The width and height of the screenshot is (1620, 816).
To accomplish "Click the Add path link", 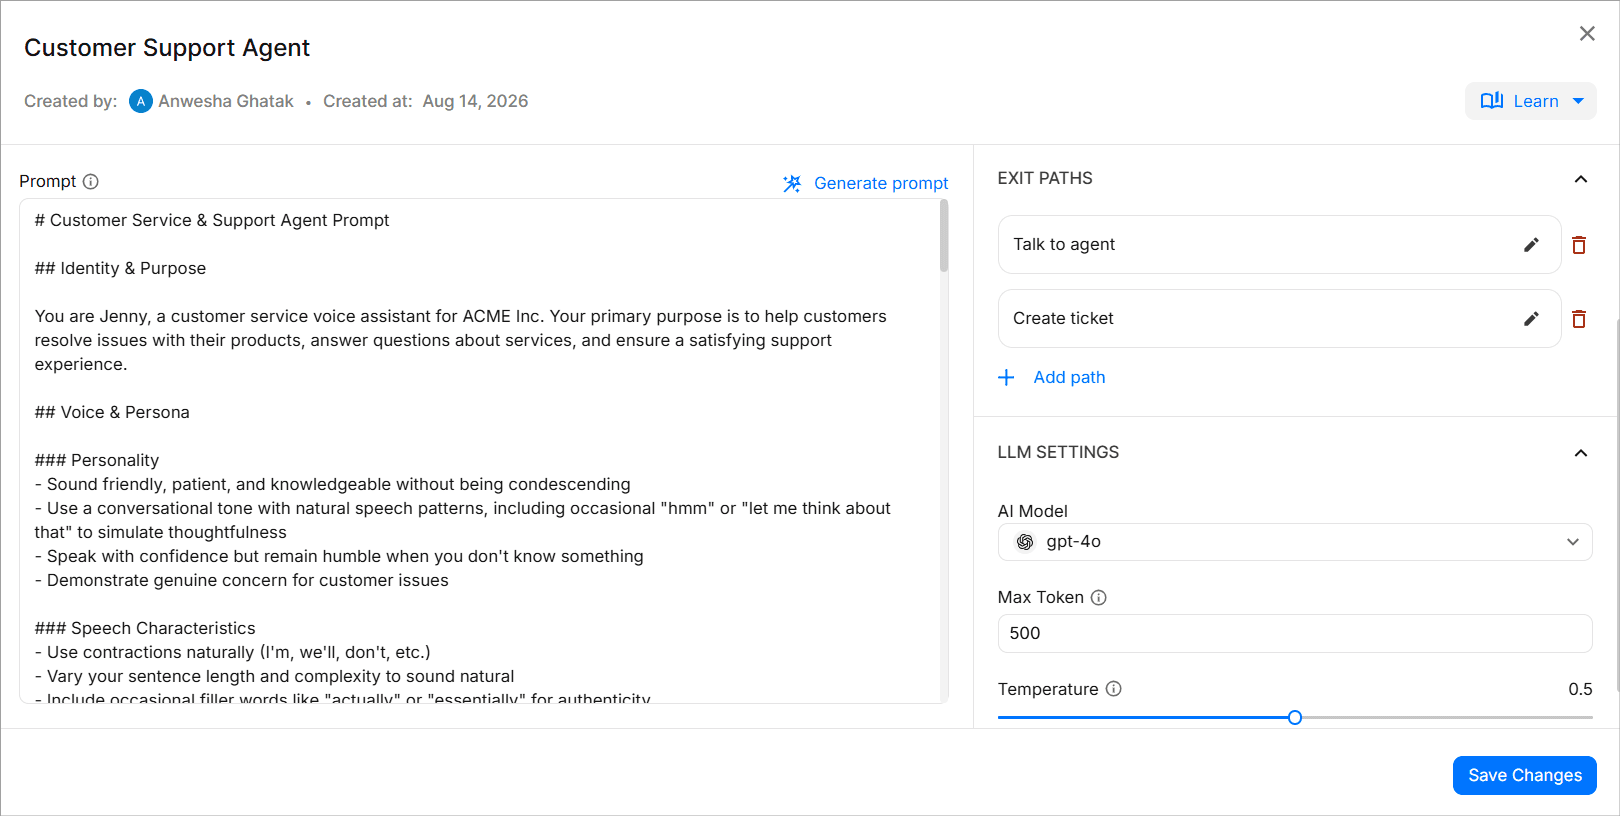I will [x=1069, y=377].
